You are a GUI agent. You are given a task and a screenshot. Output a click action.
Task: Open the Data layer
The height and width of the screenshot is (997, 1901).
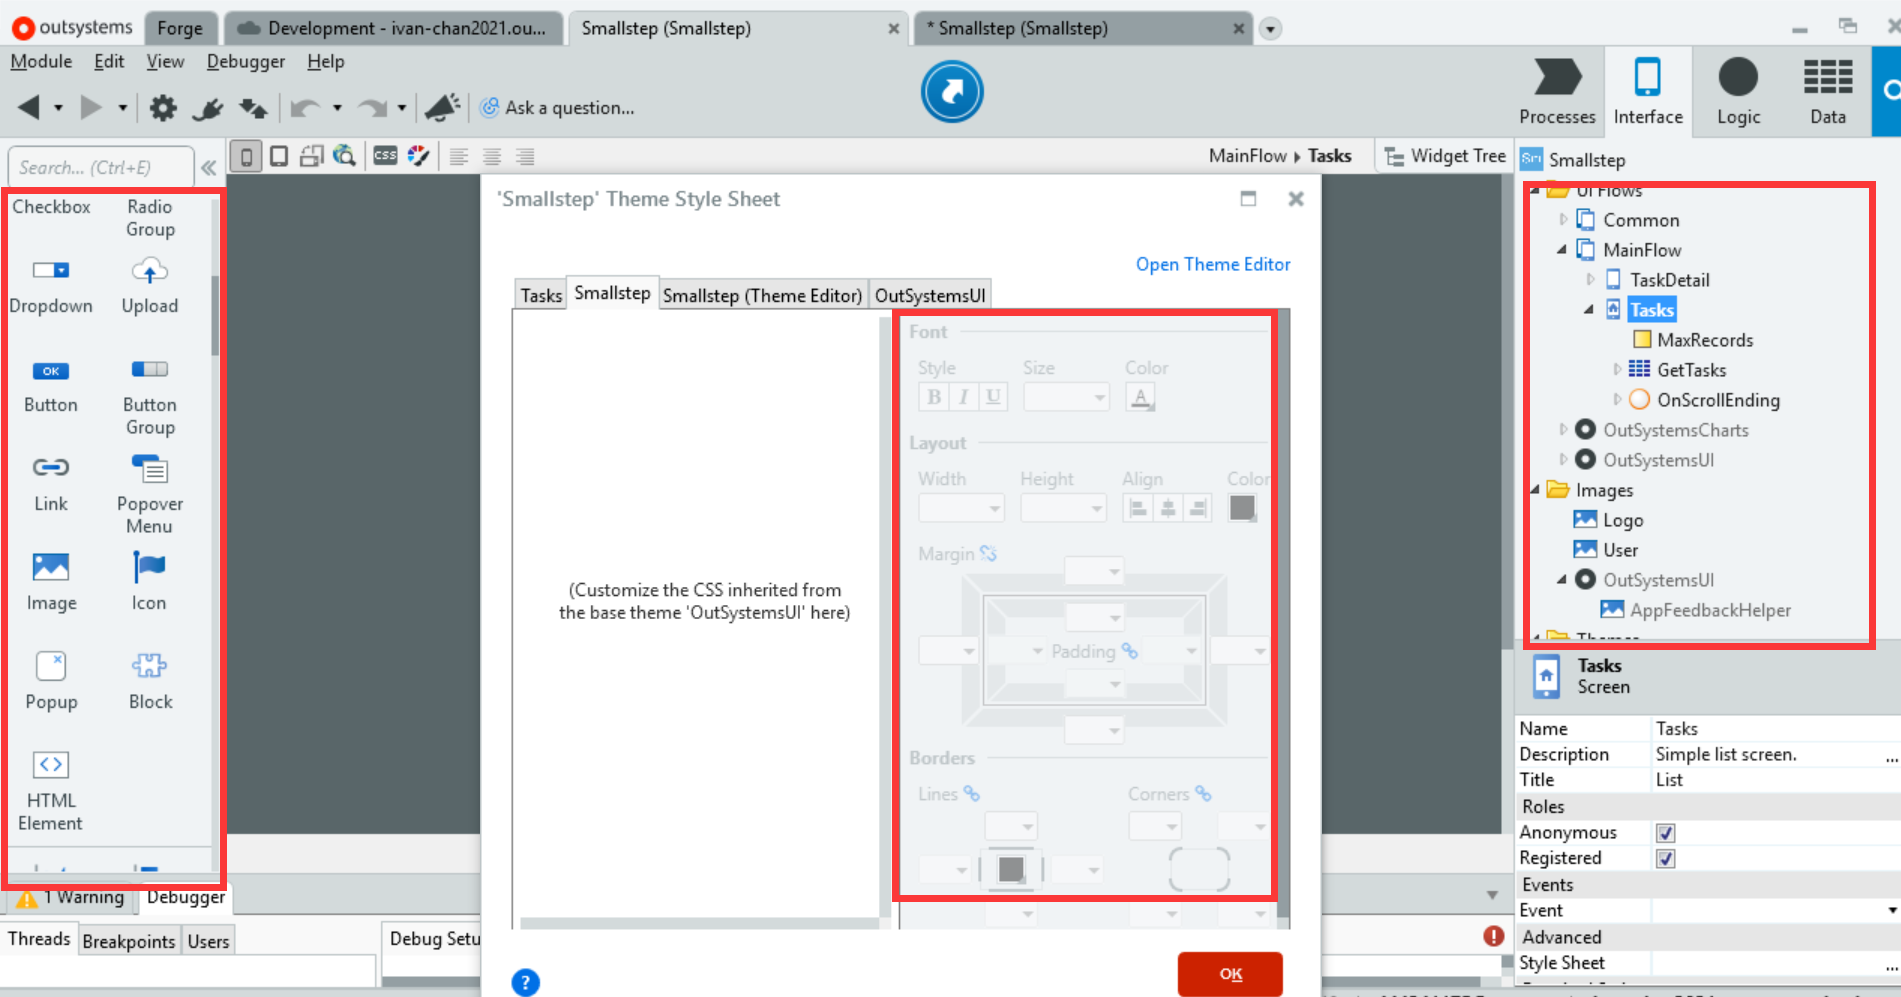click(1828, 92)
